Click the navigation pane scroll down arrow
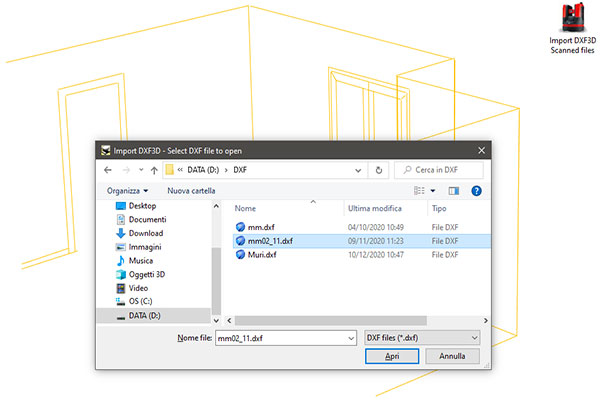The image size is (600, 400). tap(216, 320)
